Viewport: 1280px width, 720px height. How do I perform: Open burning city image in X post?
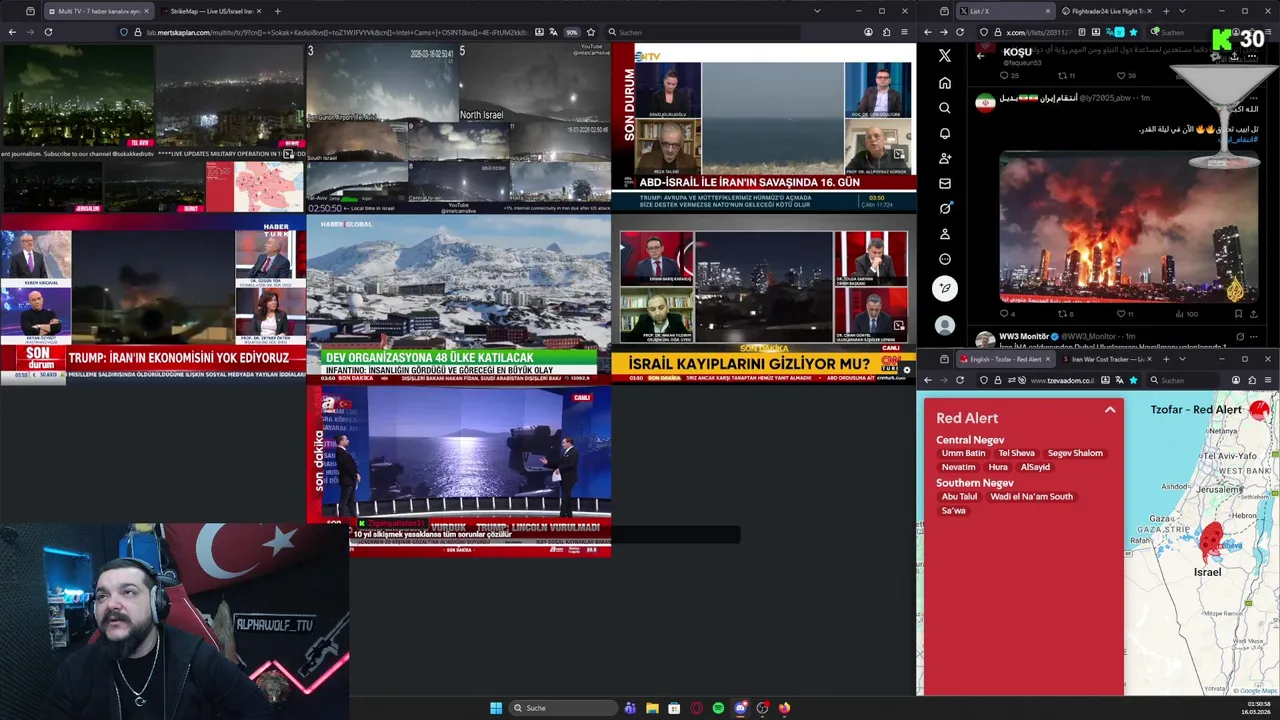pos(1129,227)
